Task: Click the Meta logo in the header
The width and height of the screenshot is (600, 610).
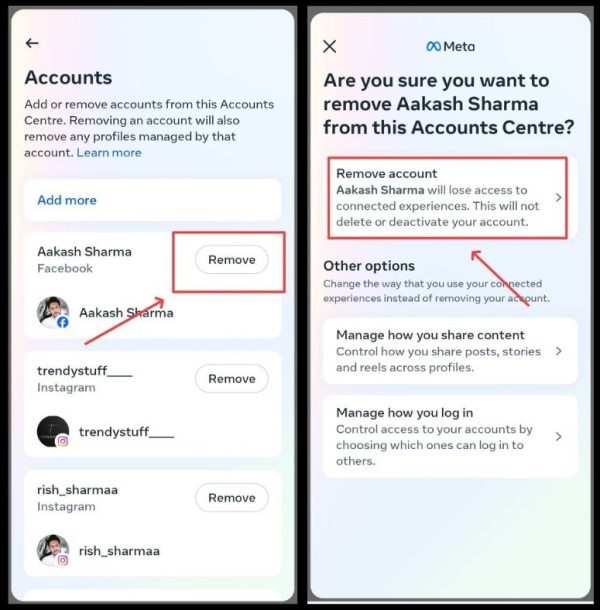Action: click(450, 46)
